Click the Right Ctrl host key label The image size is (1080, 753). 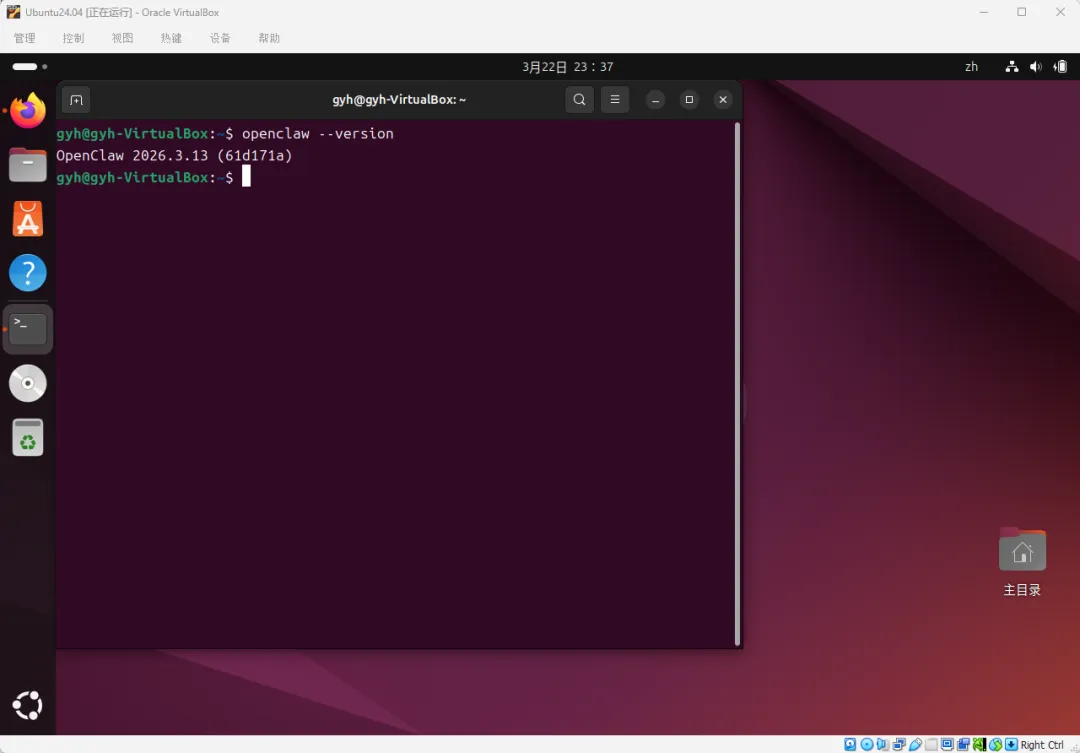pyautogui.click(x=1042, y=745)
